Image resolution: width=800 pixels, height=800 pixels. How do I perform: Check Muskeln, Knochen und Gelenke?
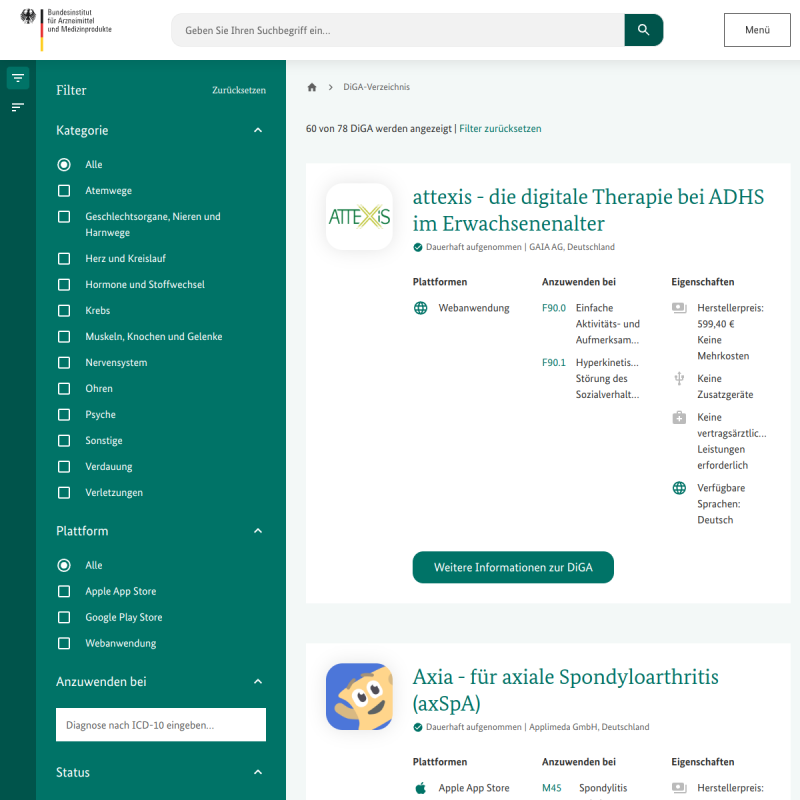[64, 337]
